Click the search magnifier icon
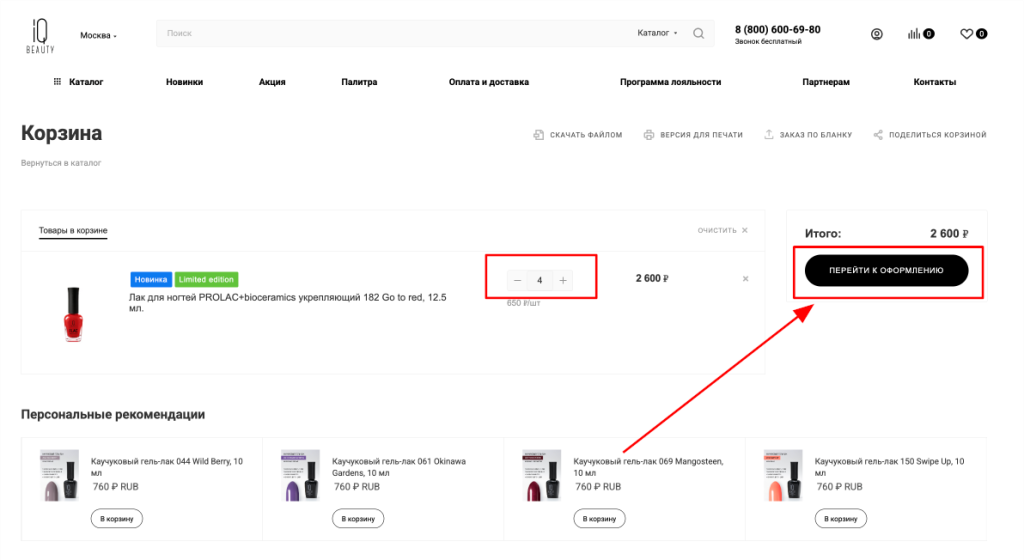Image resolution: width=1024 pixels, height=560 pixels. (698, 33)
